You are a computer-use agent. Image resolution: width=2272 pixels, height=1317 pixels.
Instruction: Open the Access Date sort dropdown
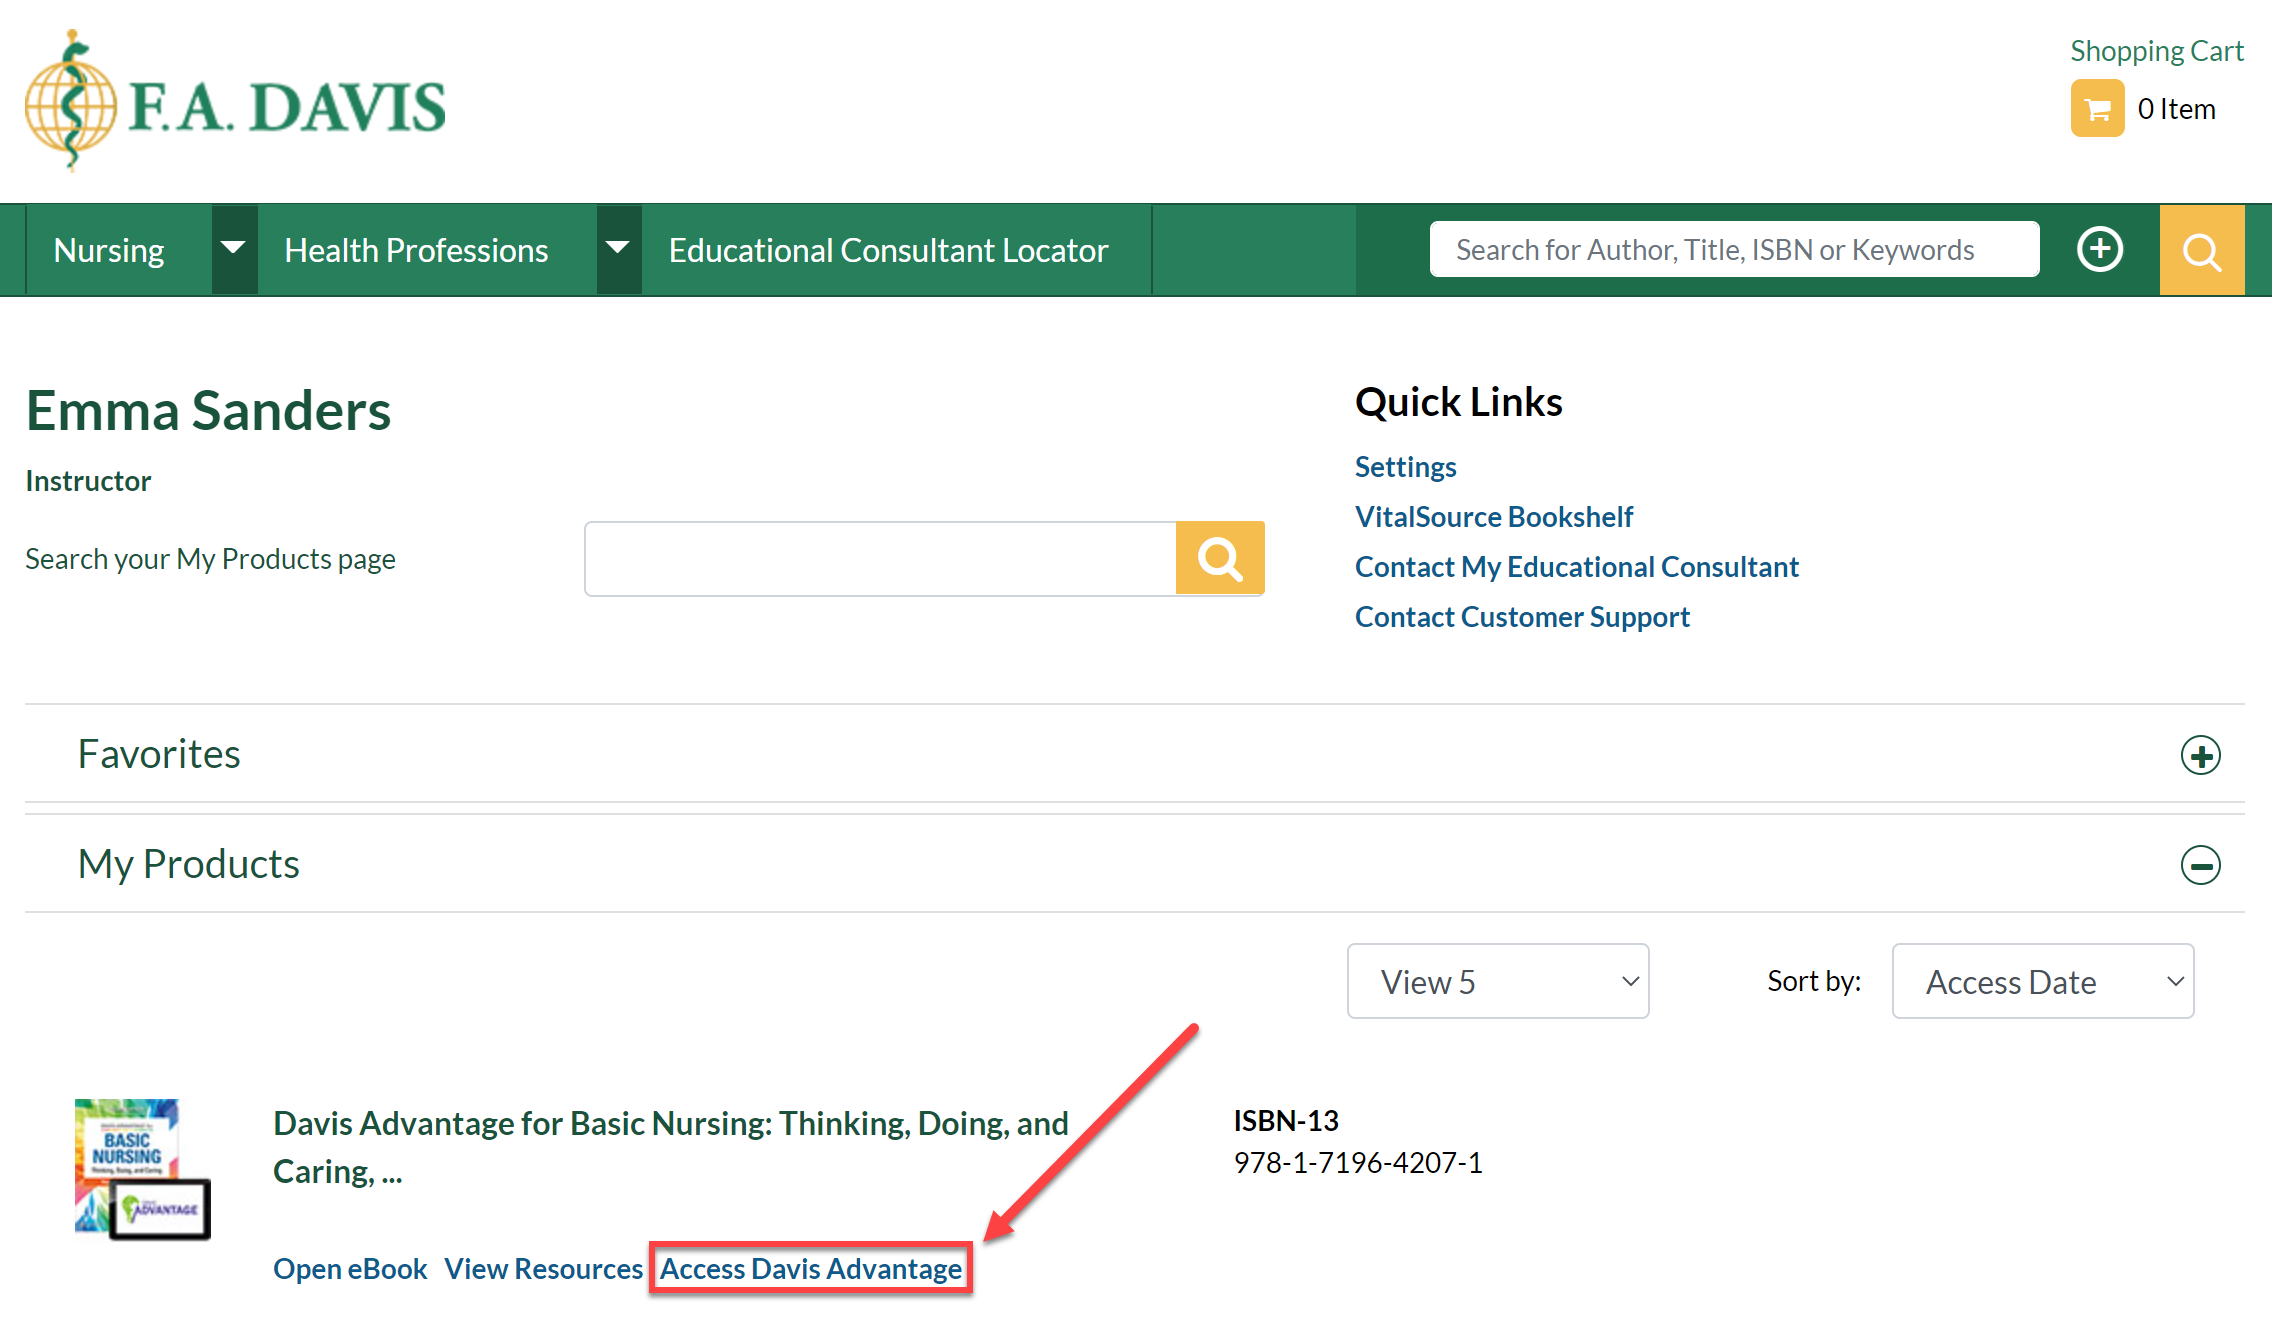click(x=2042, y=981)
